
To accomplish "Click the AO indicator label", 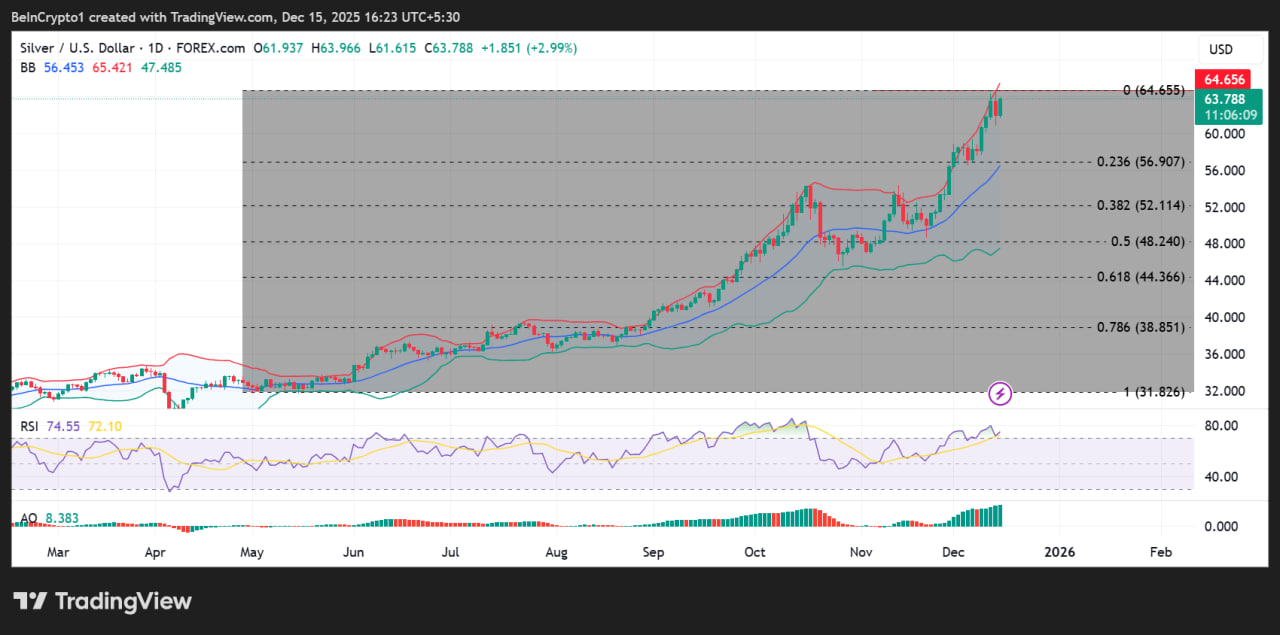I will tap(29, 518).
